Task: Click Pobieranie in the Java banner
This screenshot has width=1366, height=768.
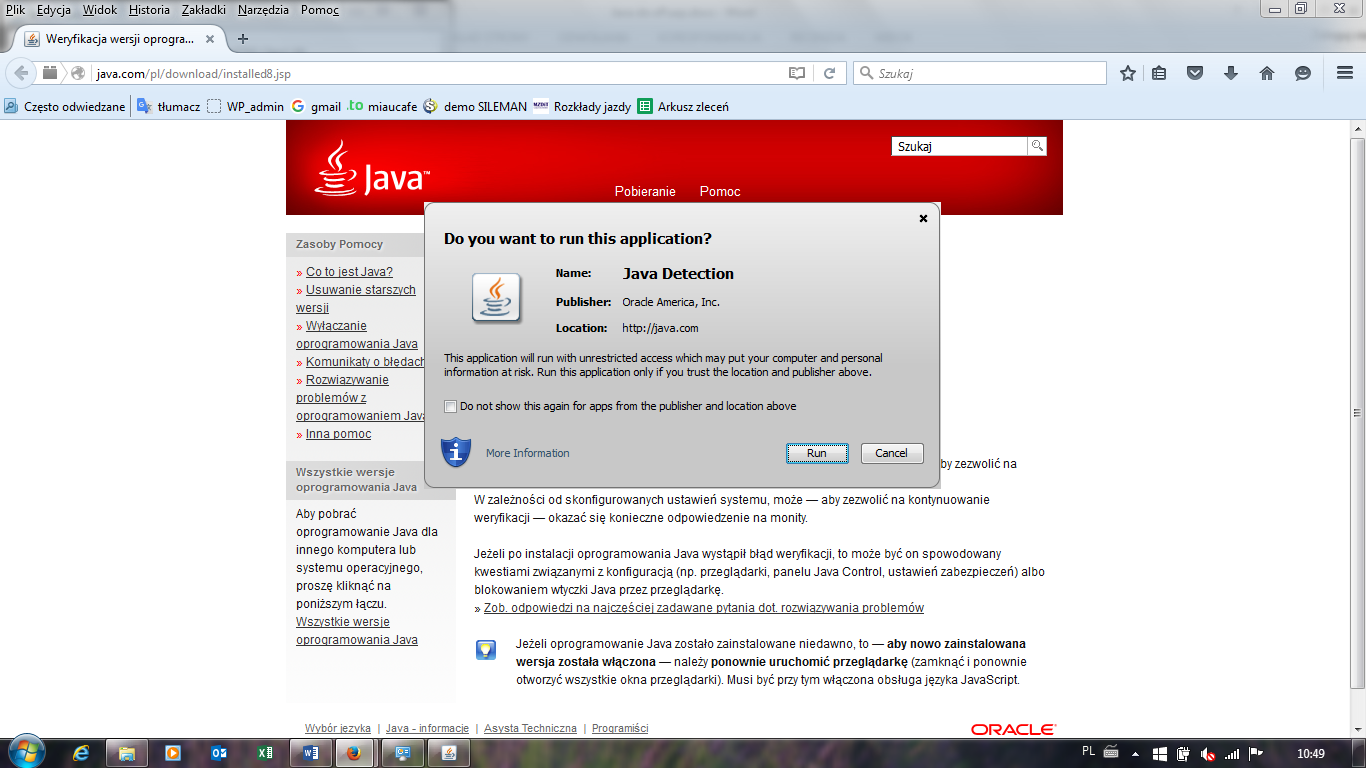Action: tap(645, 191)
